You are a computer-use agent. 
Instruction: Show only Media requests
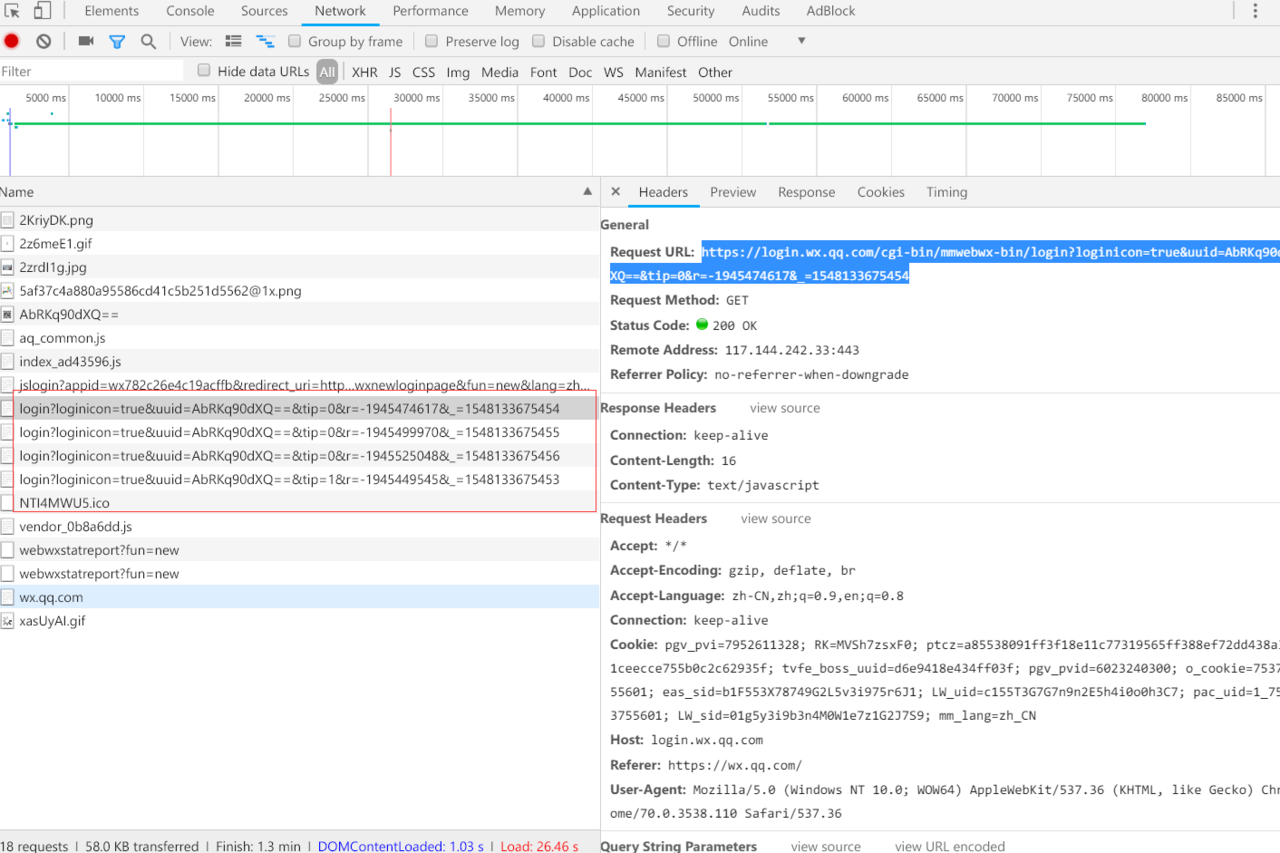[500, 72]
